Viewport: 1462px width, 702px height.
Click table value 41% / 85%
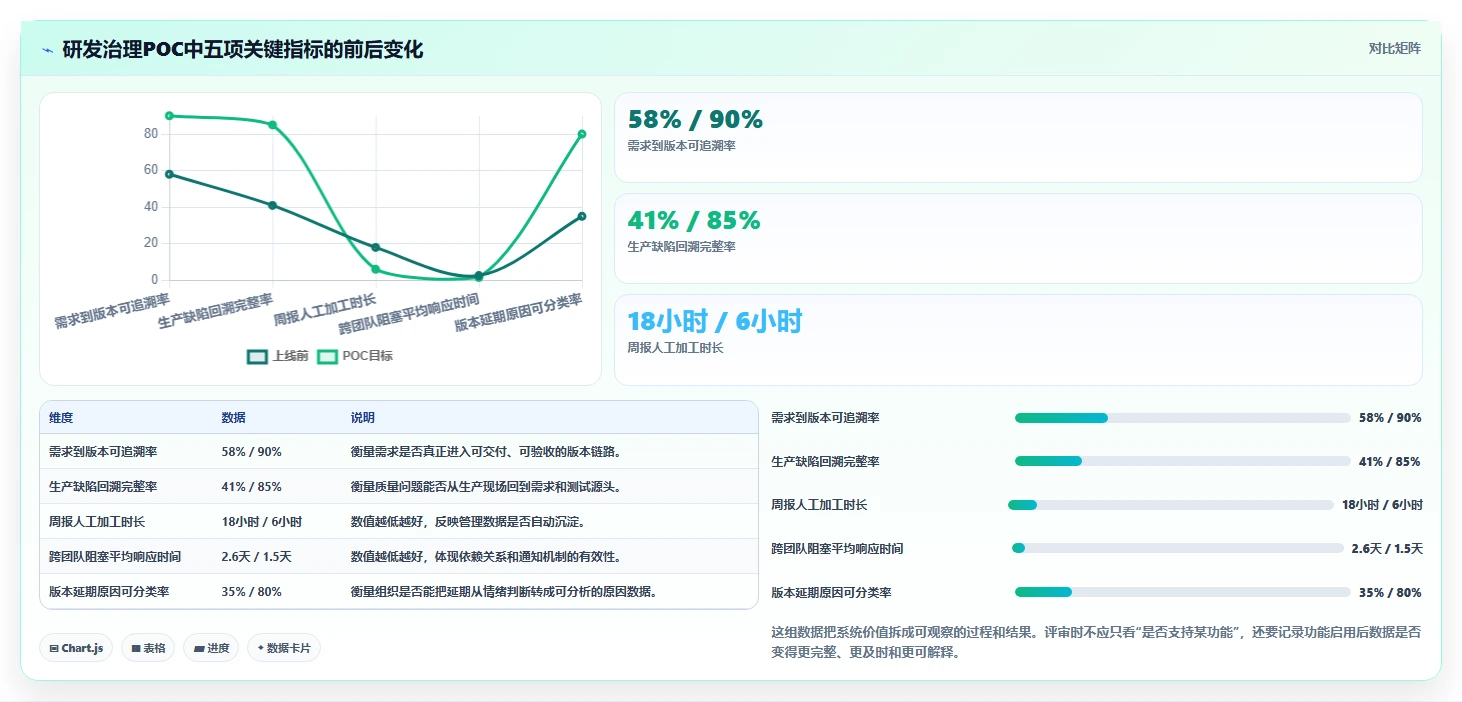click(x=251, y=487)
